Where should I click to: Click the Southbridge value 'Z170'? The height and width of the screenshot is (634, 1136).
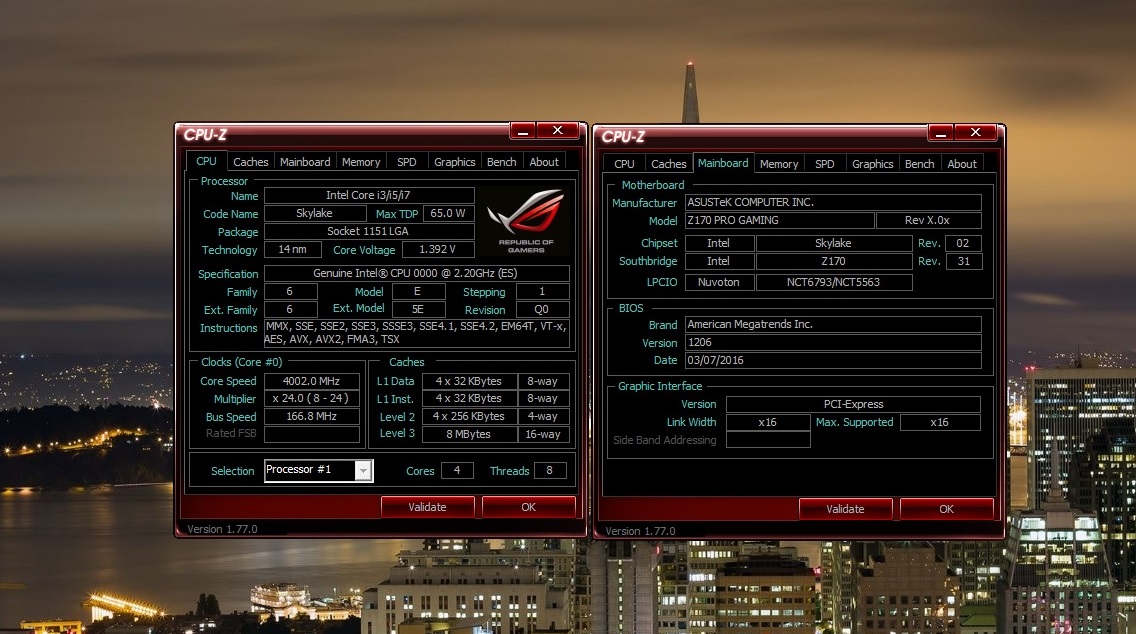coord(834,262)
